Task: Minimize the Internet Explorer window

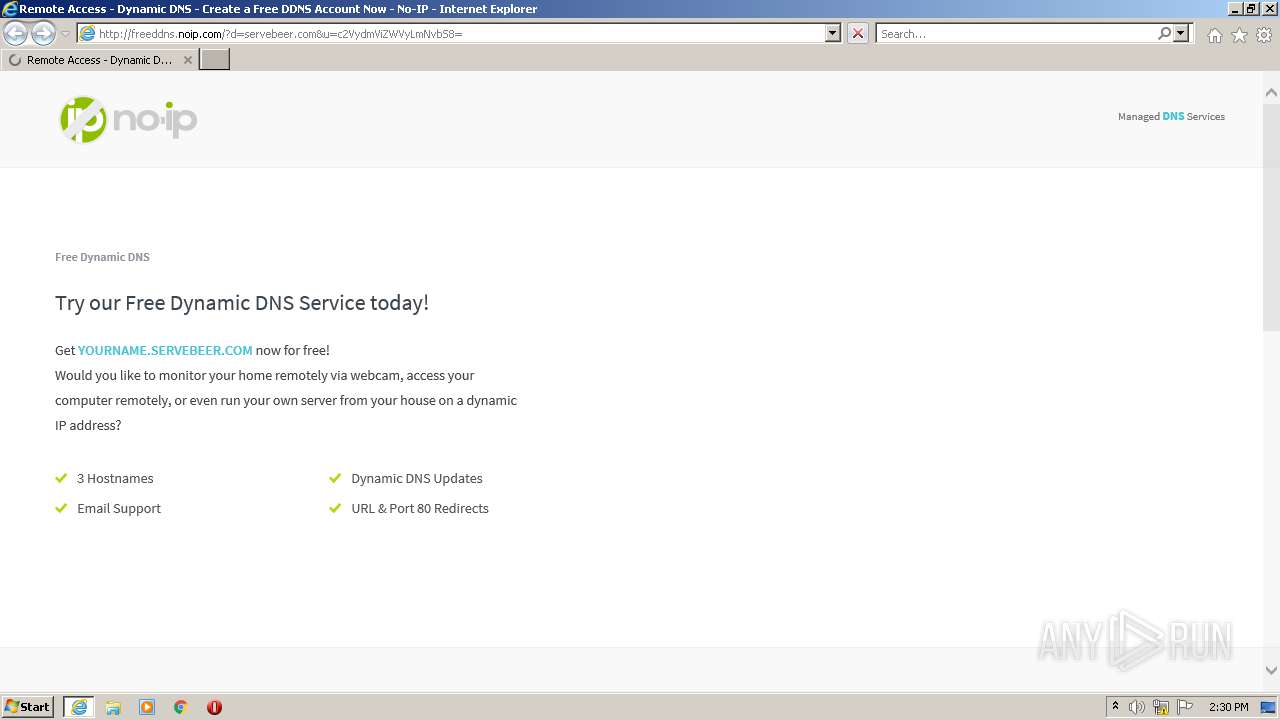Action: point(1235,9)
